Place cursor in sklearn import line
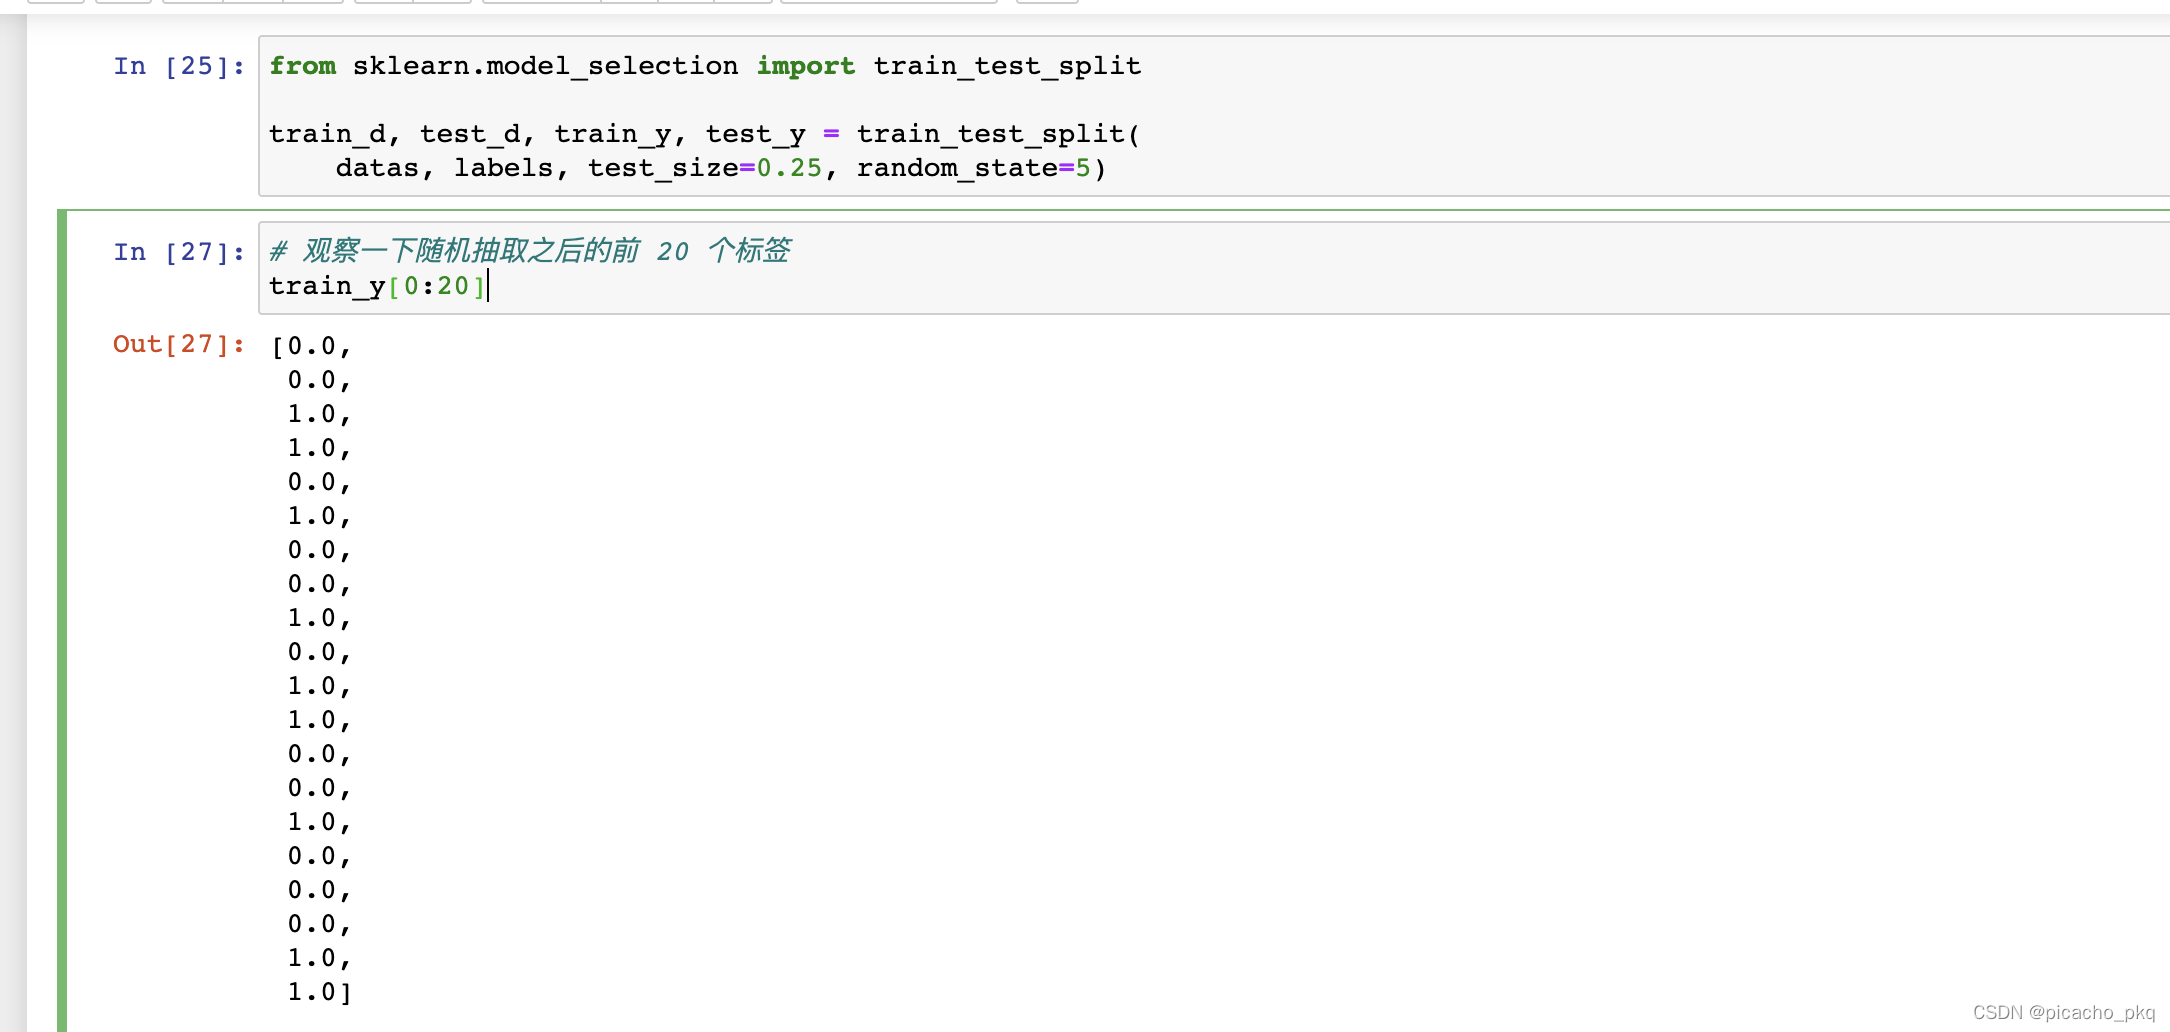Image resolution: width=2170 pixels, height=1032 pixels. pos(705,66)
